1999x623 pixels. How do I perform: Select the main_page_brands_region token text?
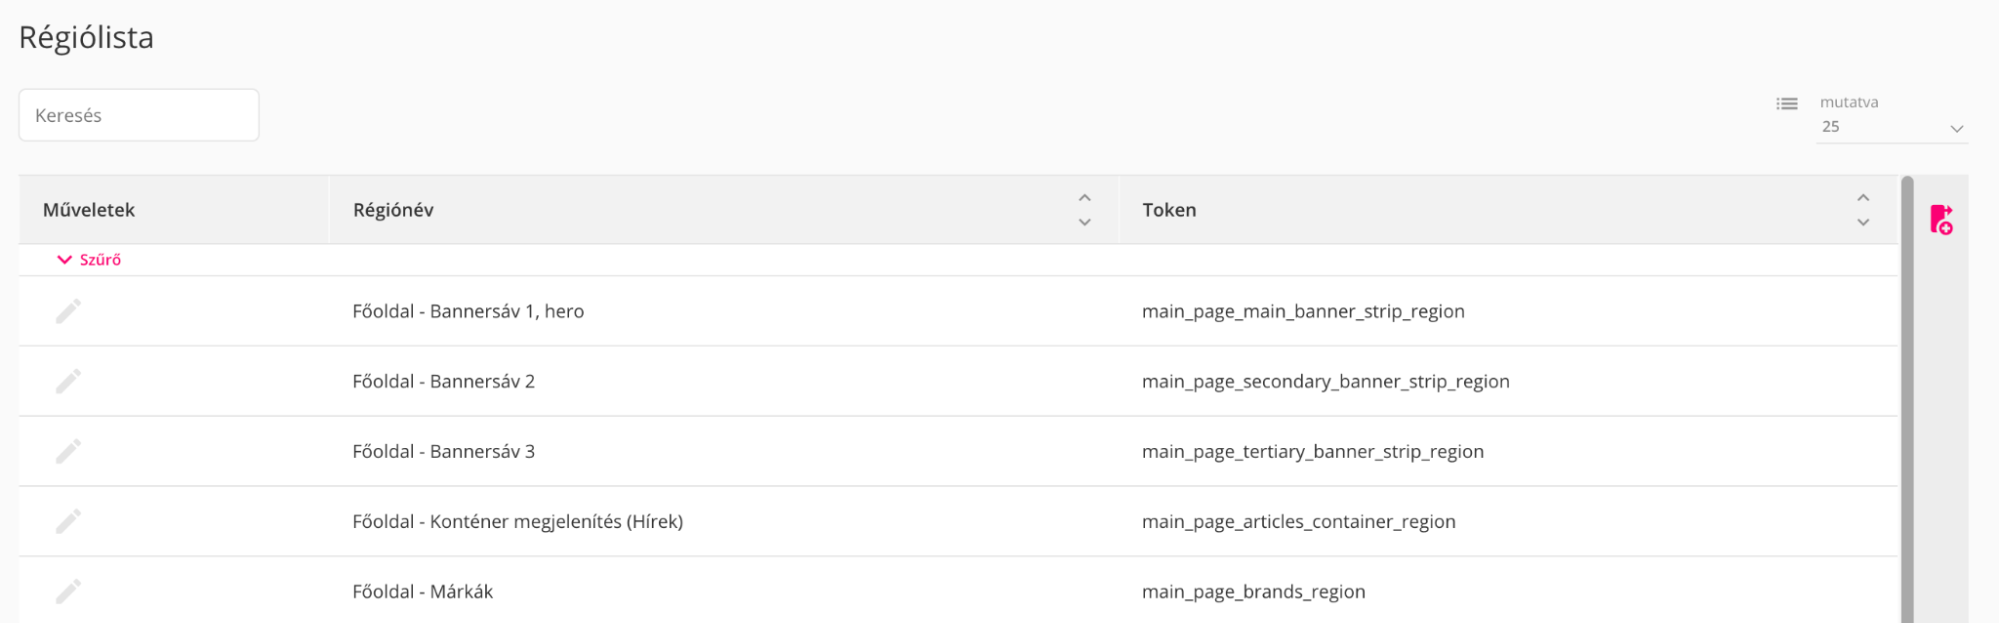1253,591
